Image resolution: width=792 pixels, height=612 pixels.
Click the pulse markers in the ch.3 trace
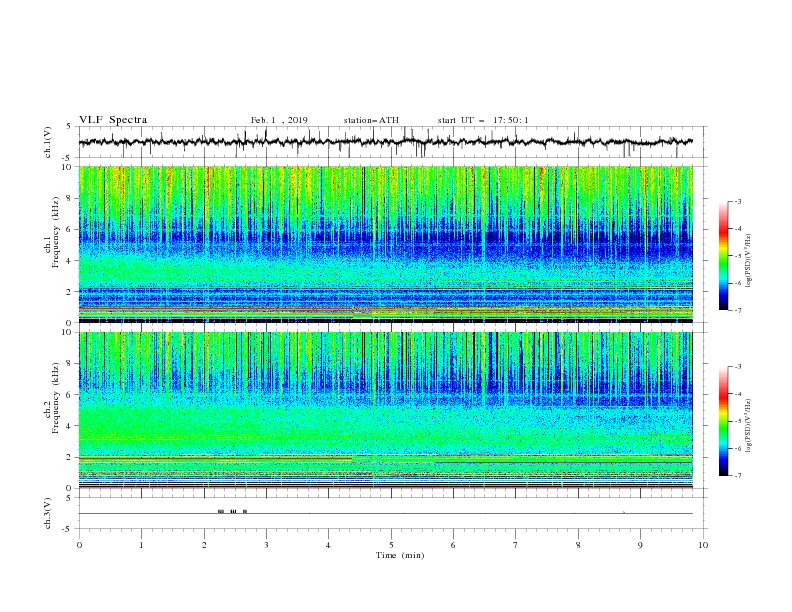click(x=232, y=512)
